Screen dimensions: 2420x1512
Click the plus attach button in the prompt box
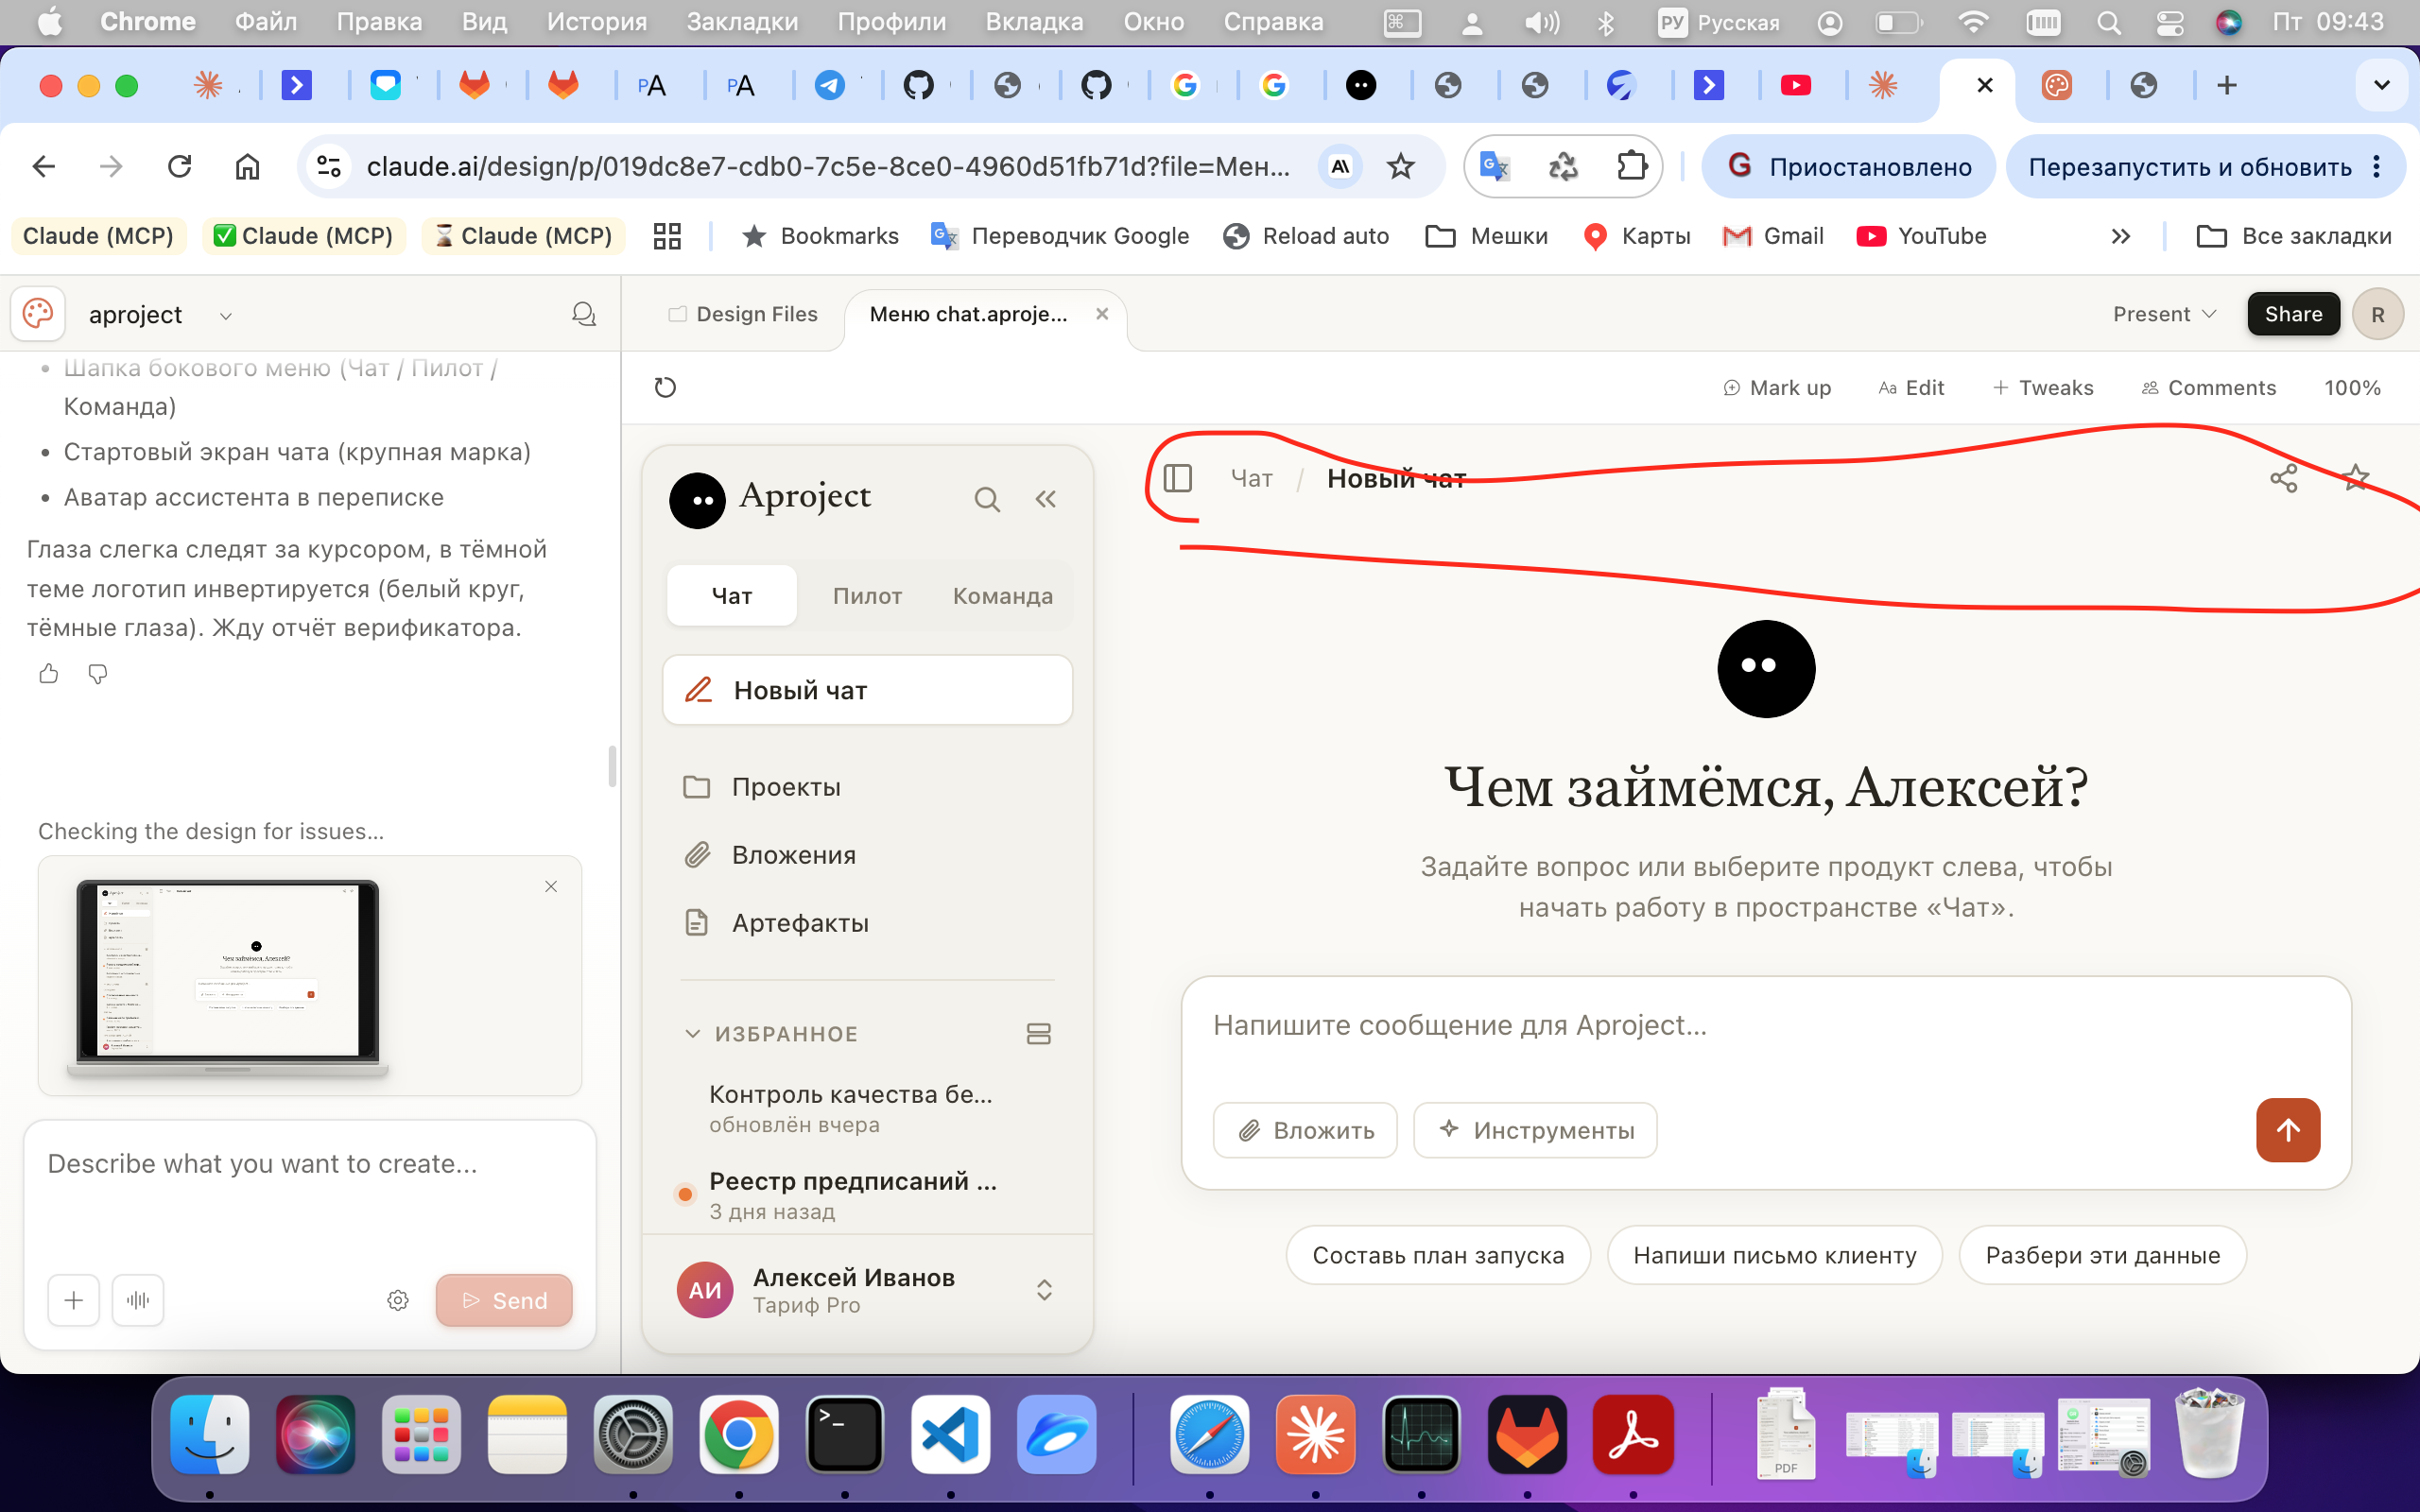click(x=74, y=1300)
